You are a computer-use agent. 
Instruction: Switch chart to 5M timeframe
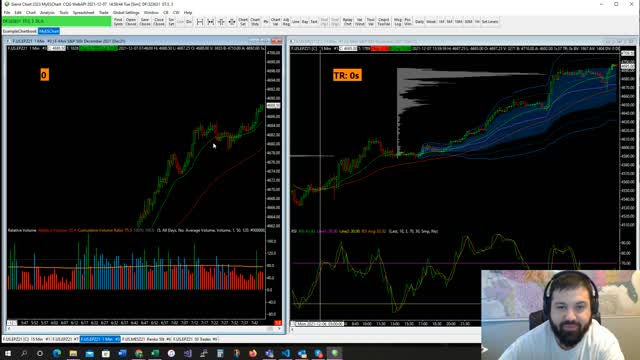[449, 22]
